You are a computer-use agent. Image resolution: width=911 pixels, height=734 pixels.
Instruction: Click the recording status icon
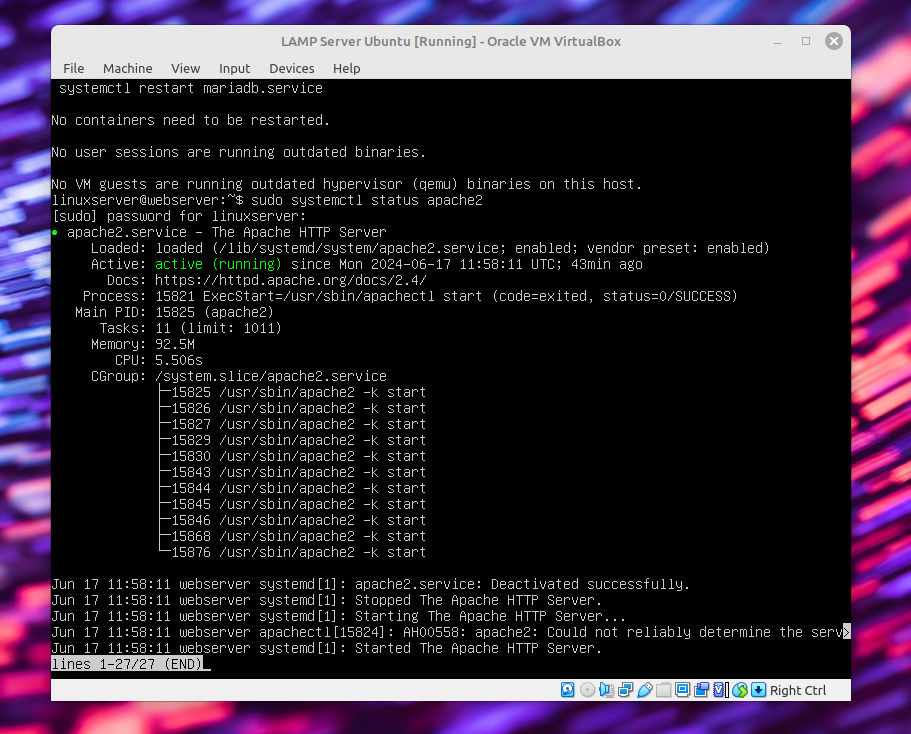(x=702, y=690)
